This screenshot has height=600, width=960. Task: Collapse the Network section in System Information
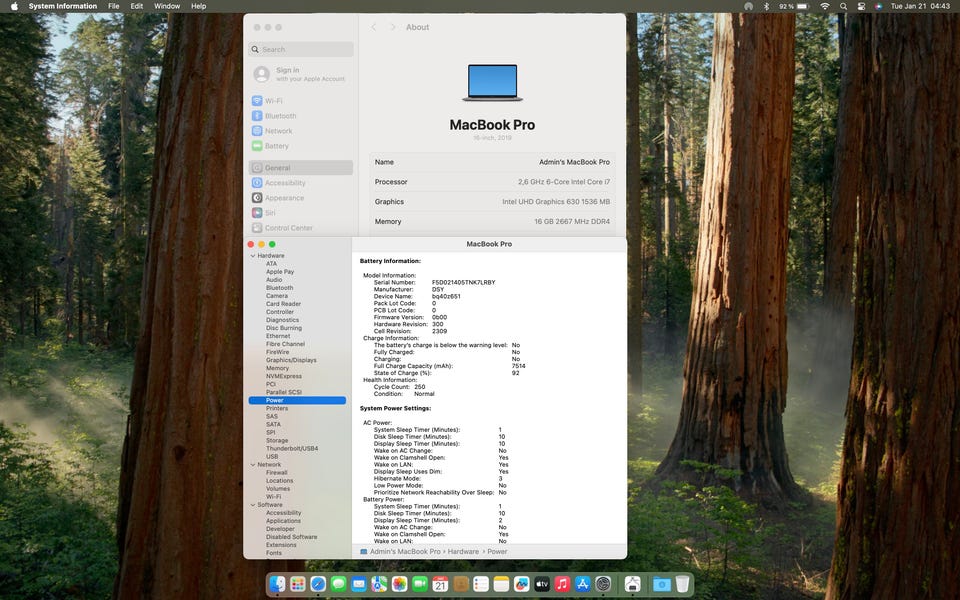point(253,465)
